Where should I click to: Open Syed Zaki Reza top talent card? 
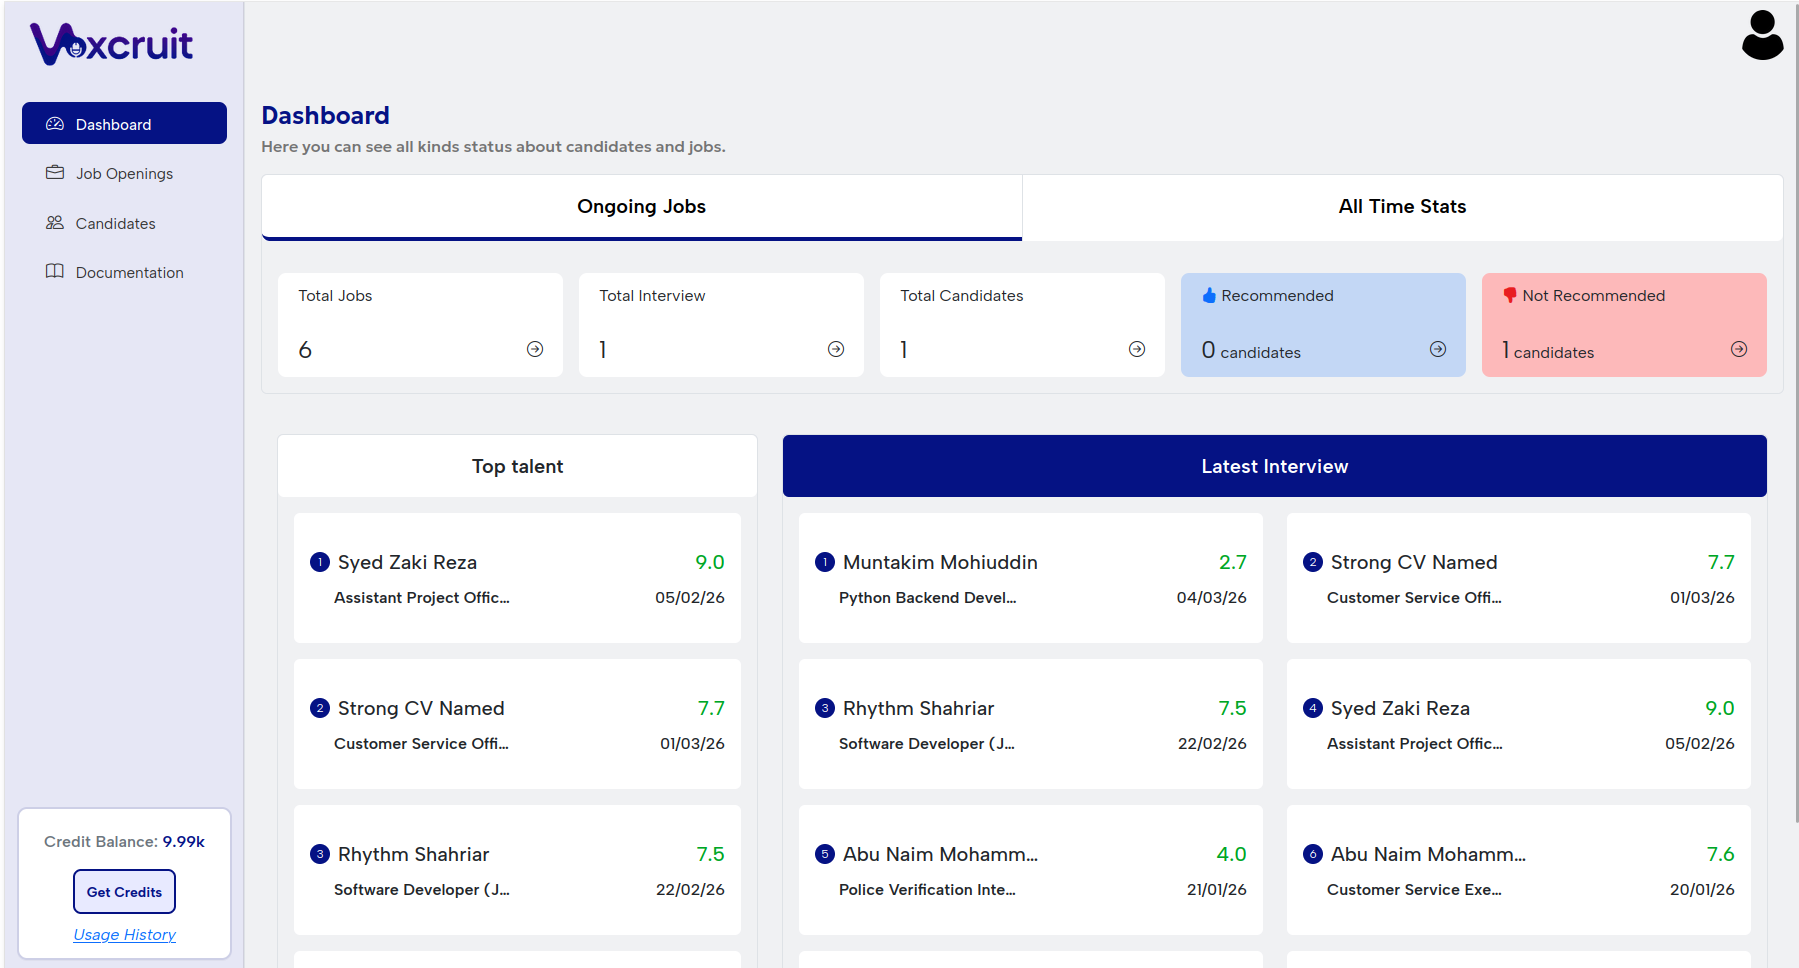tap(517, 578)
